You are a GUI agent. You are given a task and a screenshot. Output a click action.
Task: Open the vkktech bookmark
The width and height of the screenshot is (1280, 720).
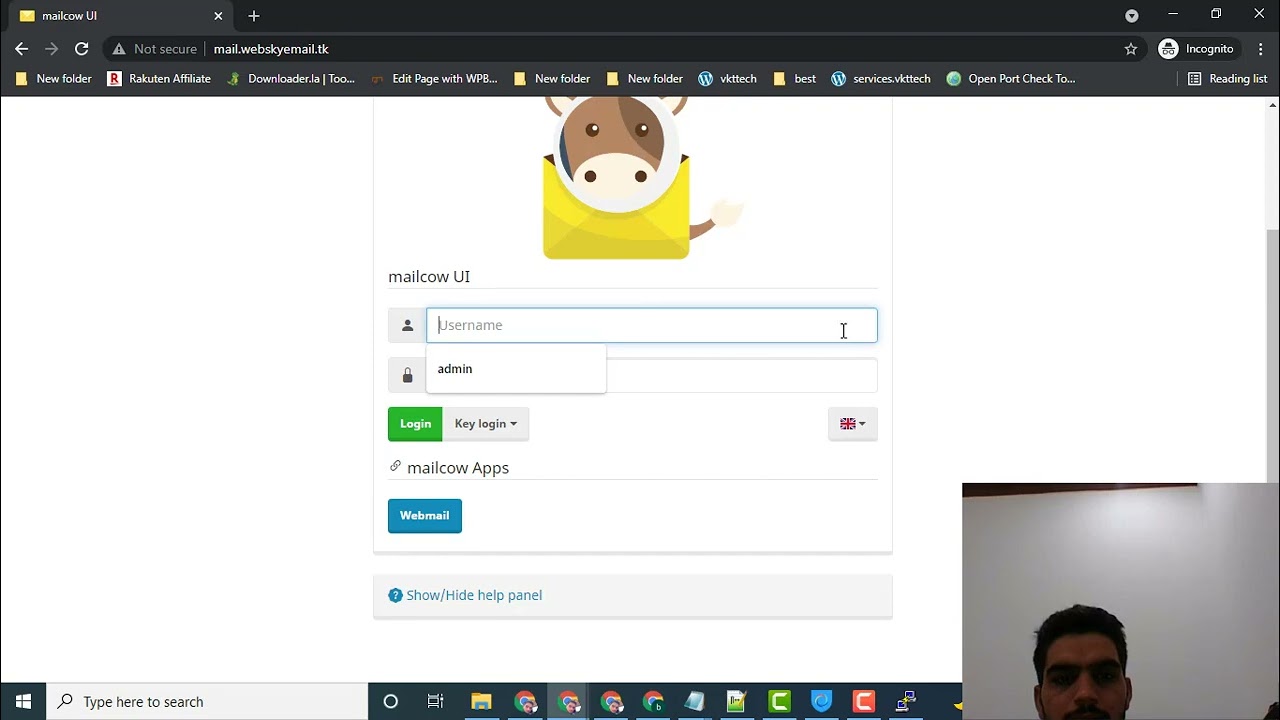tap(727, 78)
